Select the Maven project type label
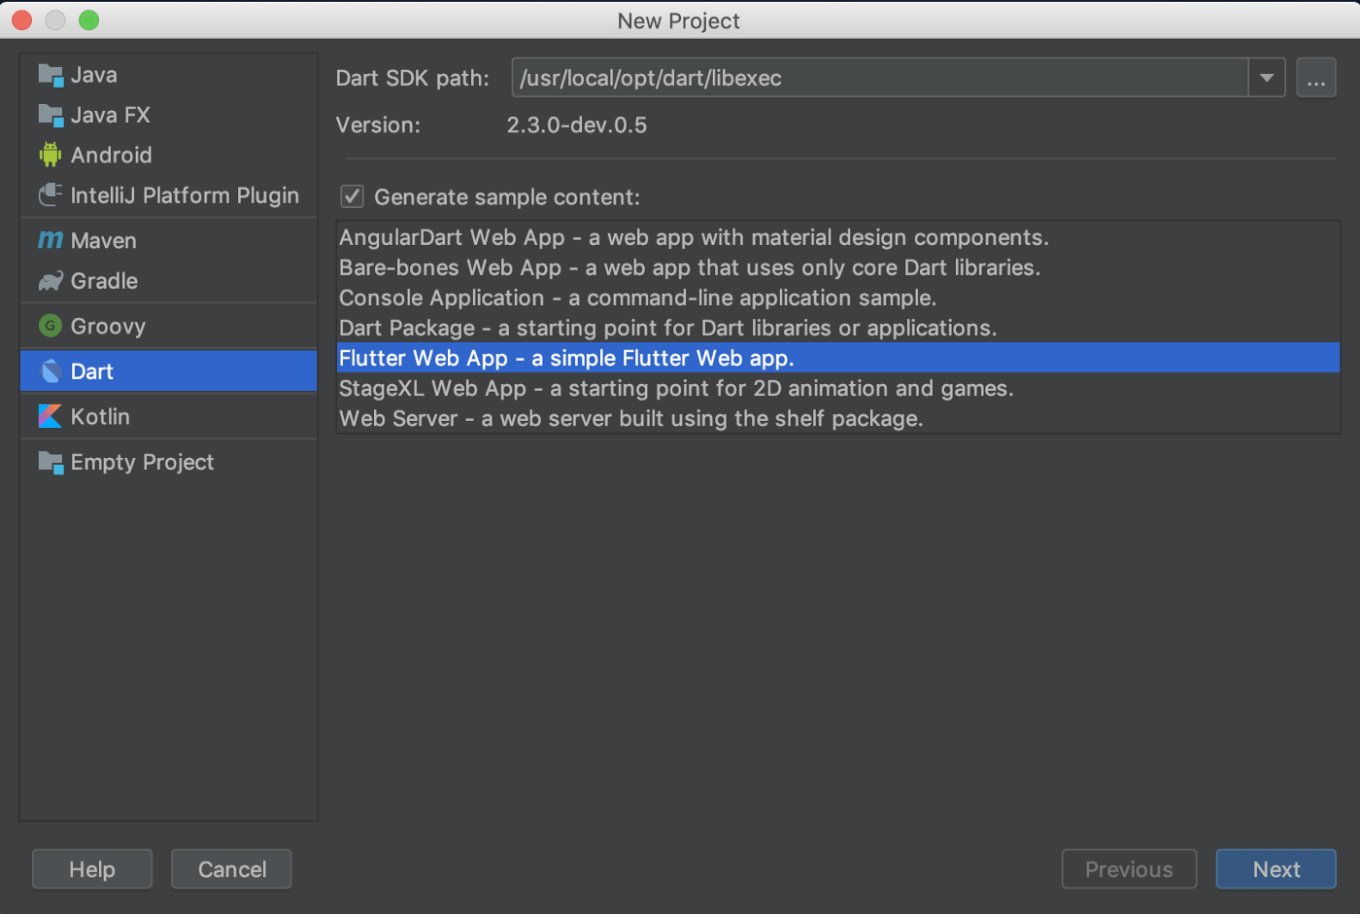The image size is (1360, 918). [103, 241]
